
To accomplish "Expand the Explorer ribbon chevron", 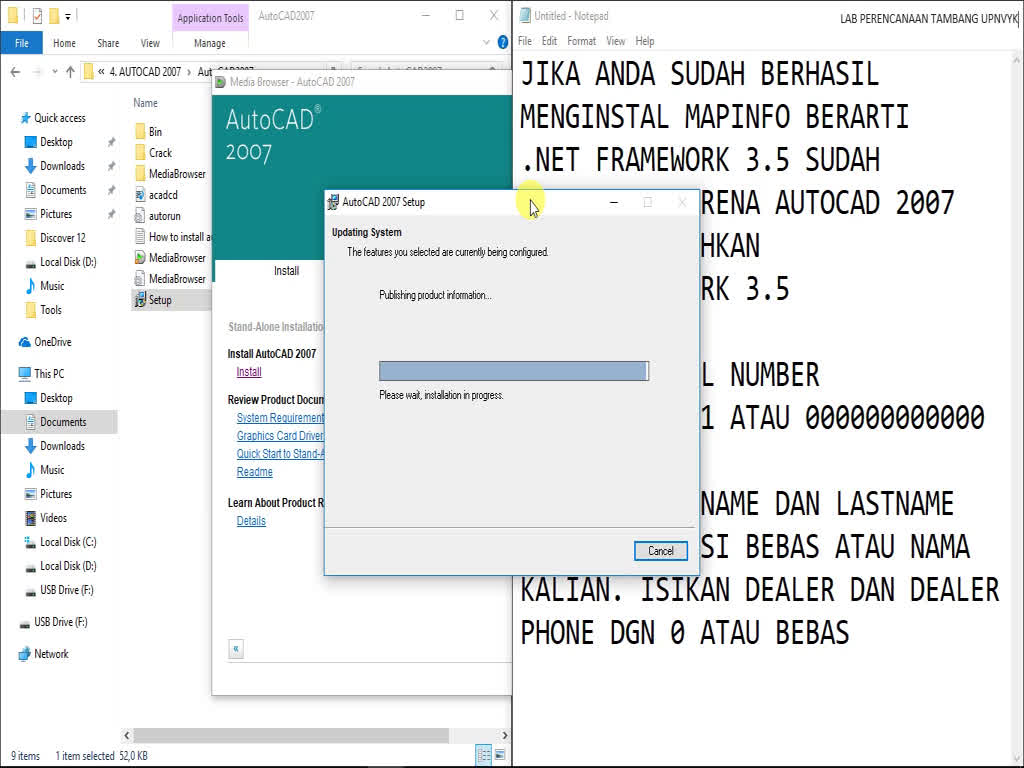I will pos(486,42).
